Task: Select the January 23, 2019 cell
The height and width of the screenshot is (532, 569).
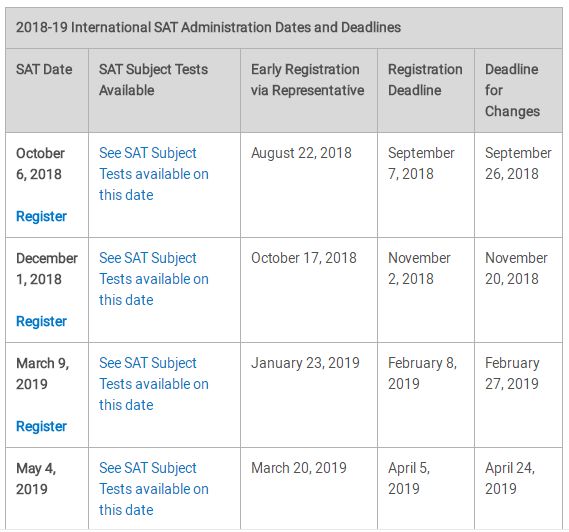Action: pos(305,363)
